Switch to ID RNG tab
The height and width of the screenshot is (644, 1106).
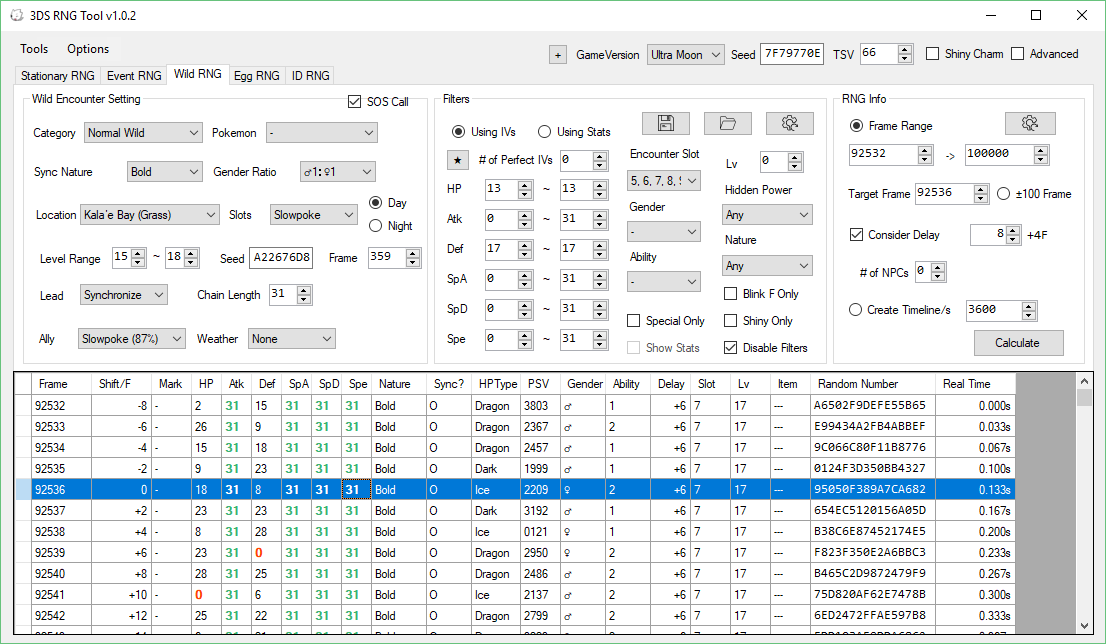310,75
